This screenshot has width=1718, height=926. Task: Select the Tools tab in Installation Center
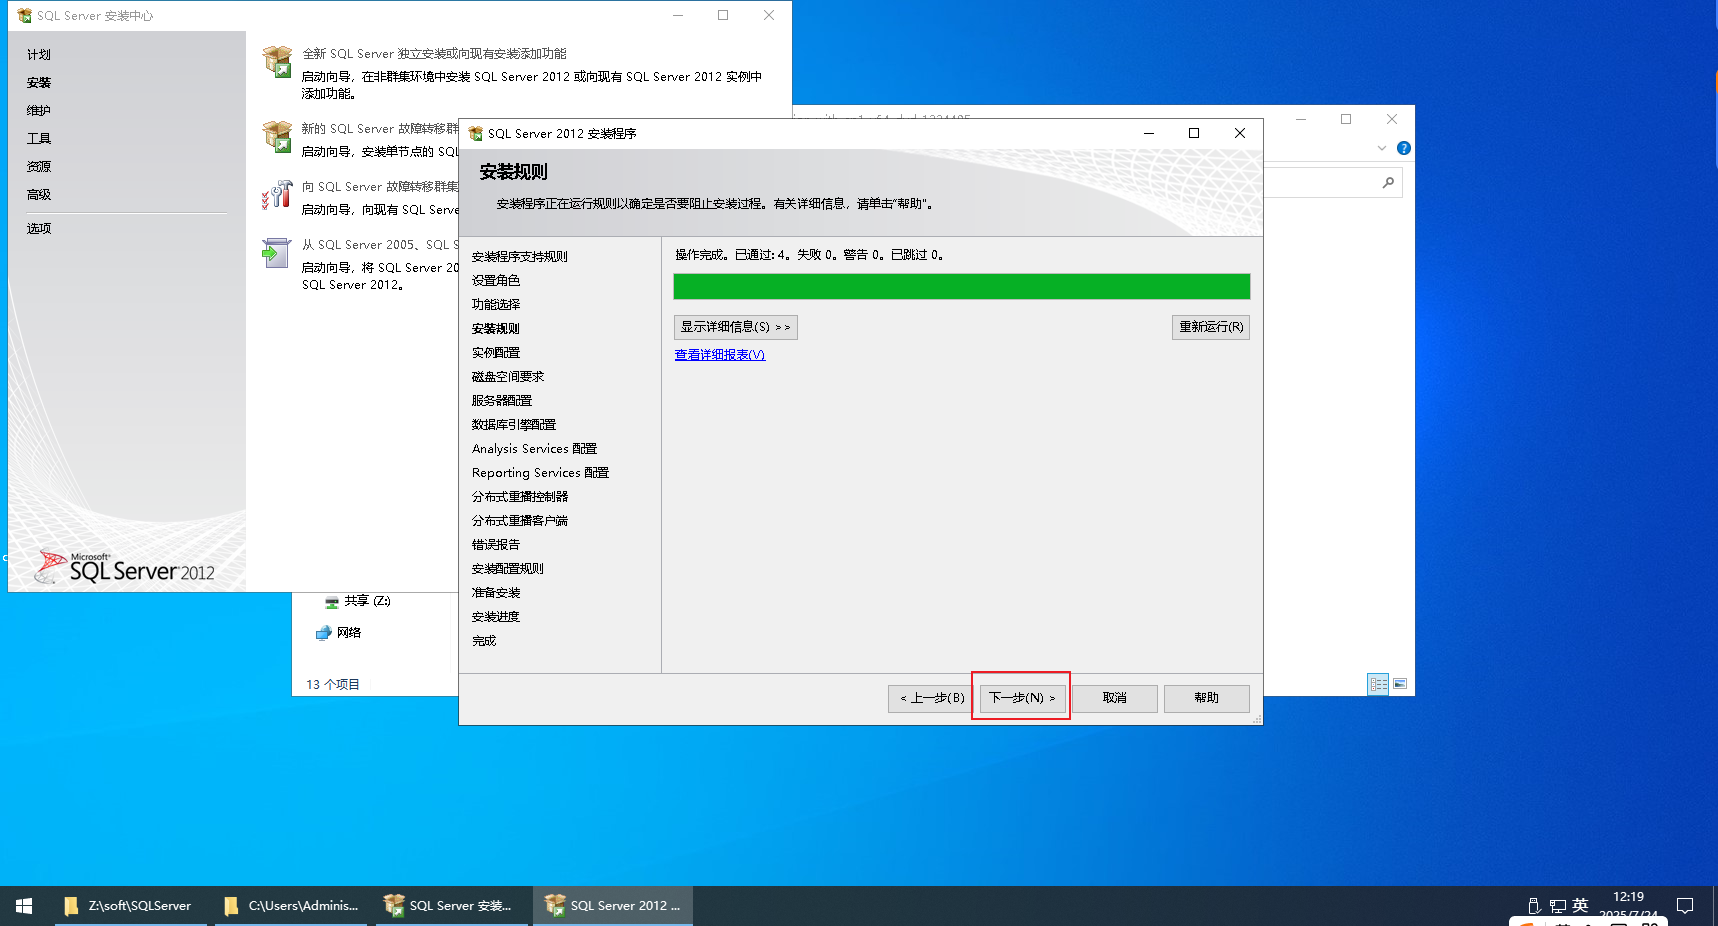39,139
